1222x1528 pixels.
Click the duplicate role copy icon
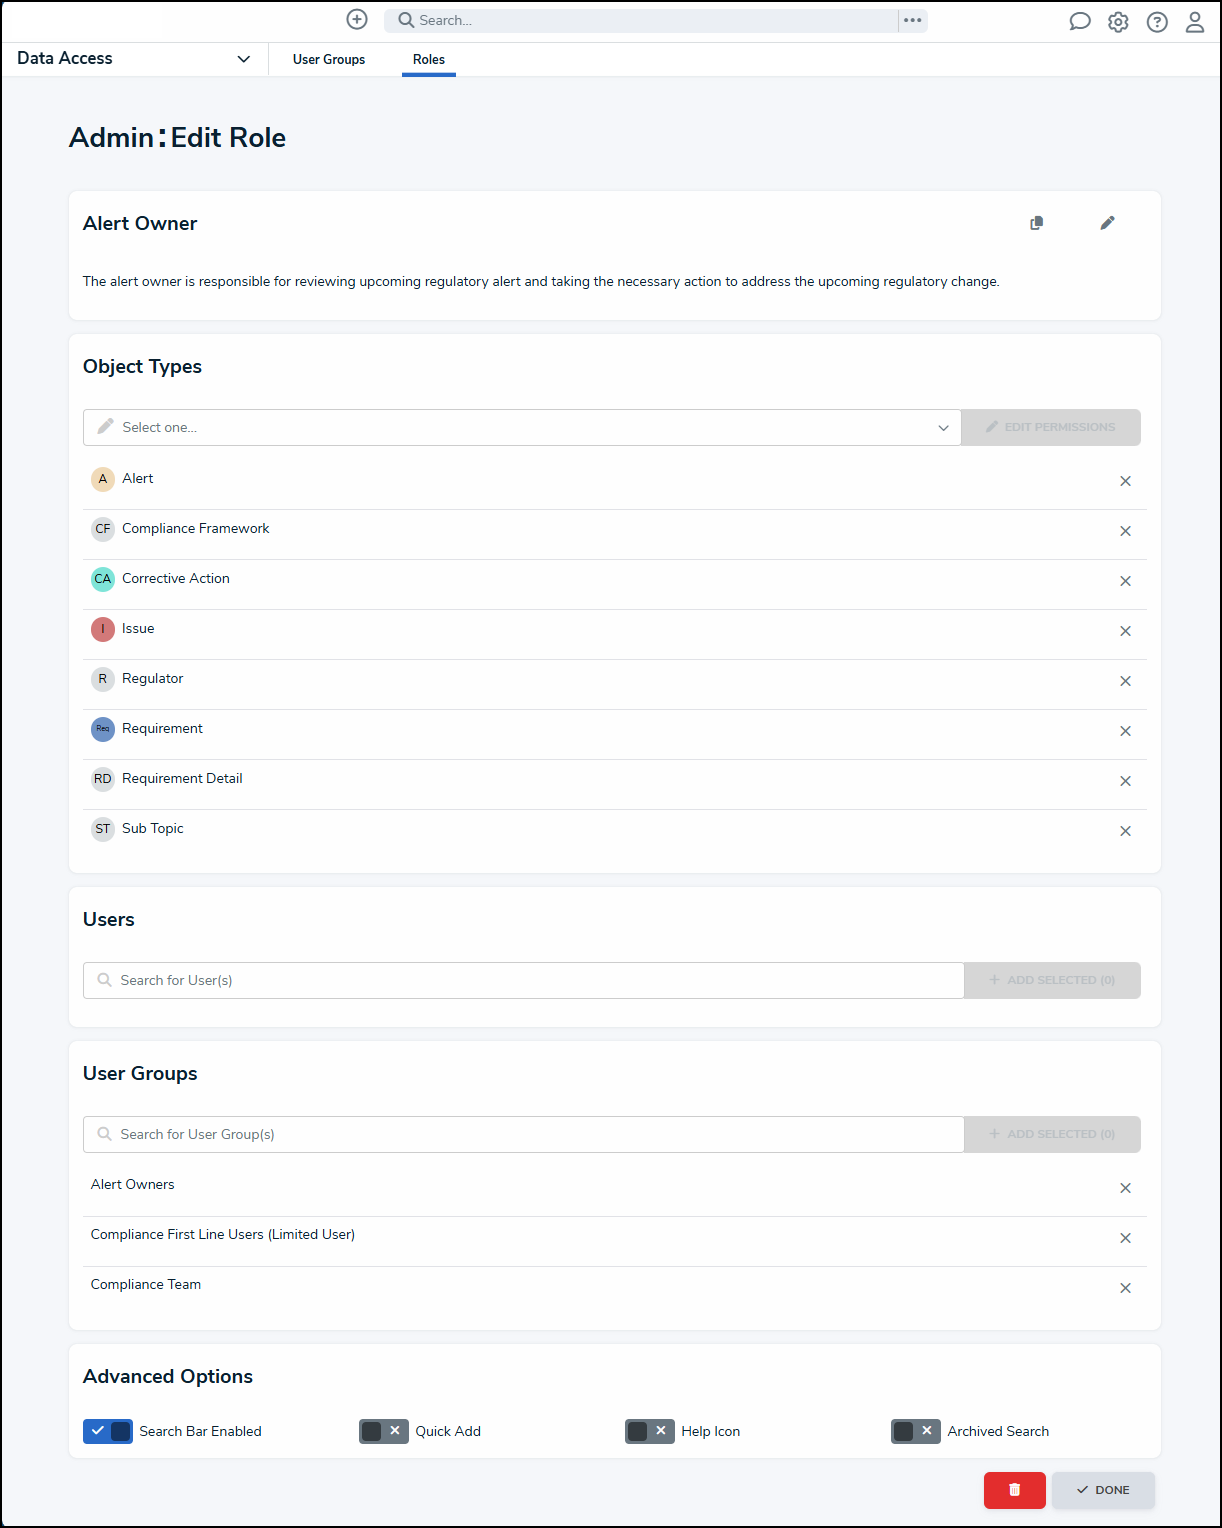(1037, 223)
